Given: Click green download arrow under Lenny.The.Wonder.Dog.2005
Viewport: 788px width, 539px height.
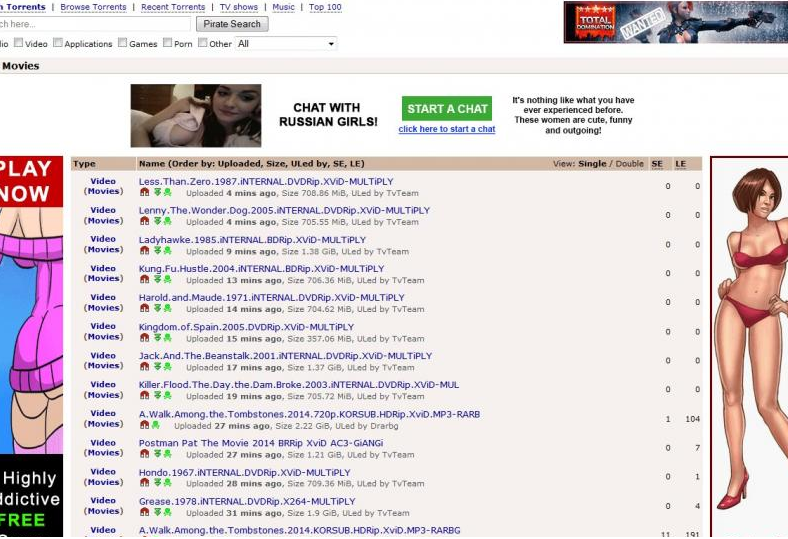Looking at the screenshot, I should click(156, 222).
